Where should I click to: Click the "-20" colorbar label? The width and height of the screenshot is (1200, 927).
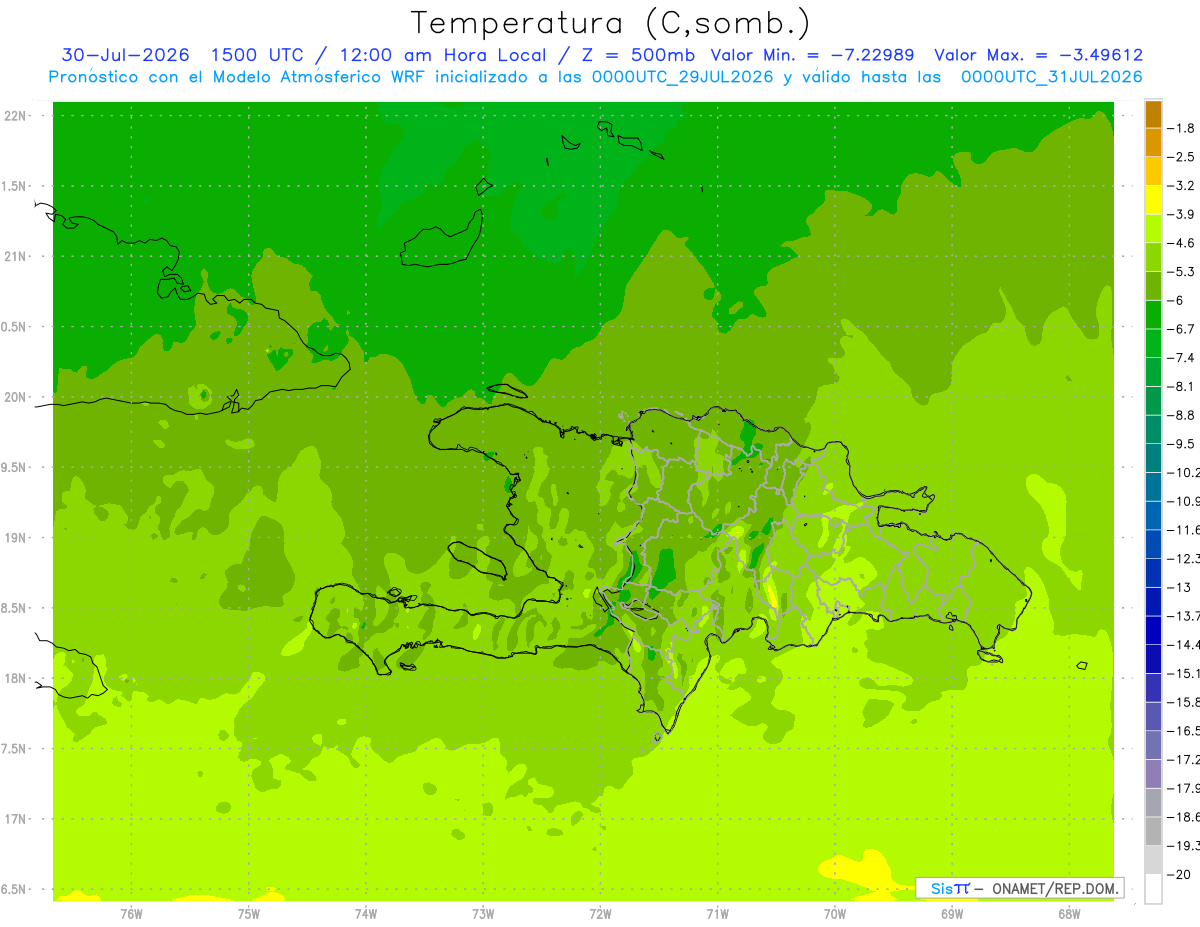click(x=1179, y=874)
